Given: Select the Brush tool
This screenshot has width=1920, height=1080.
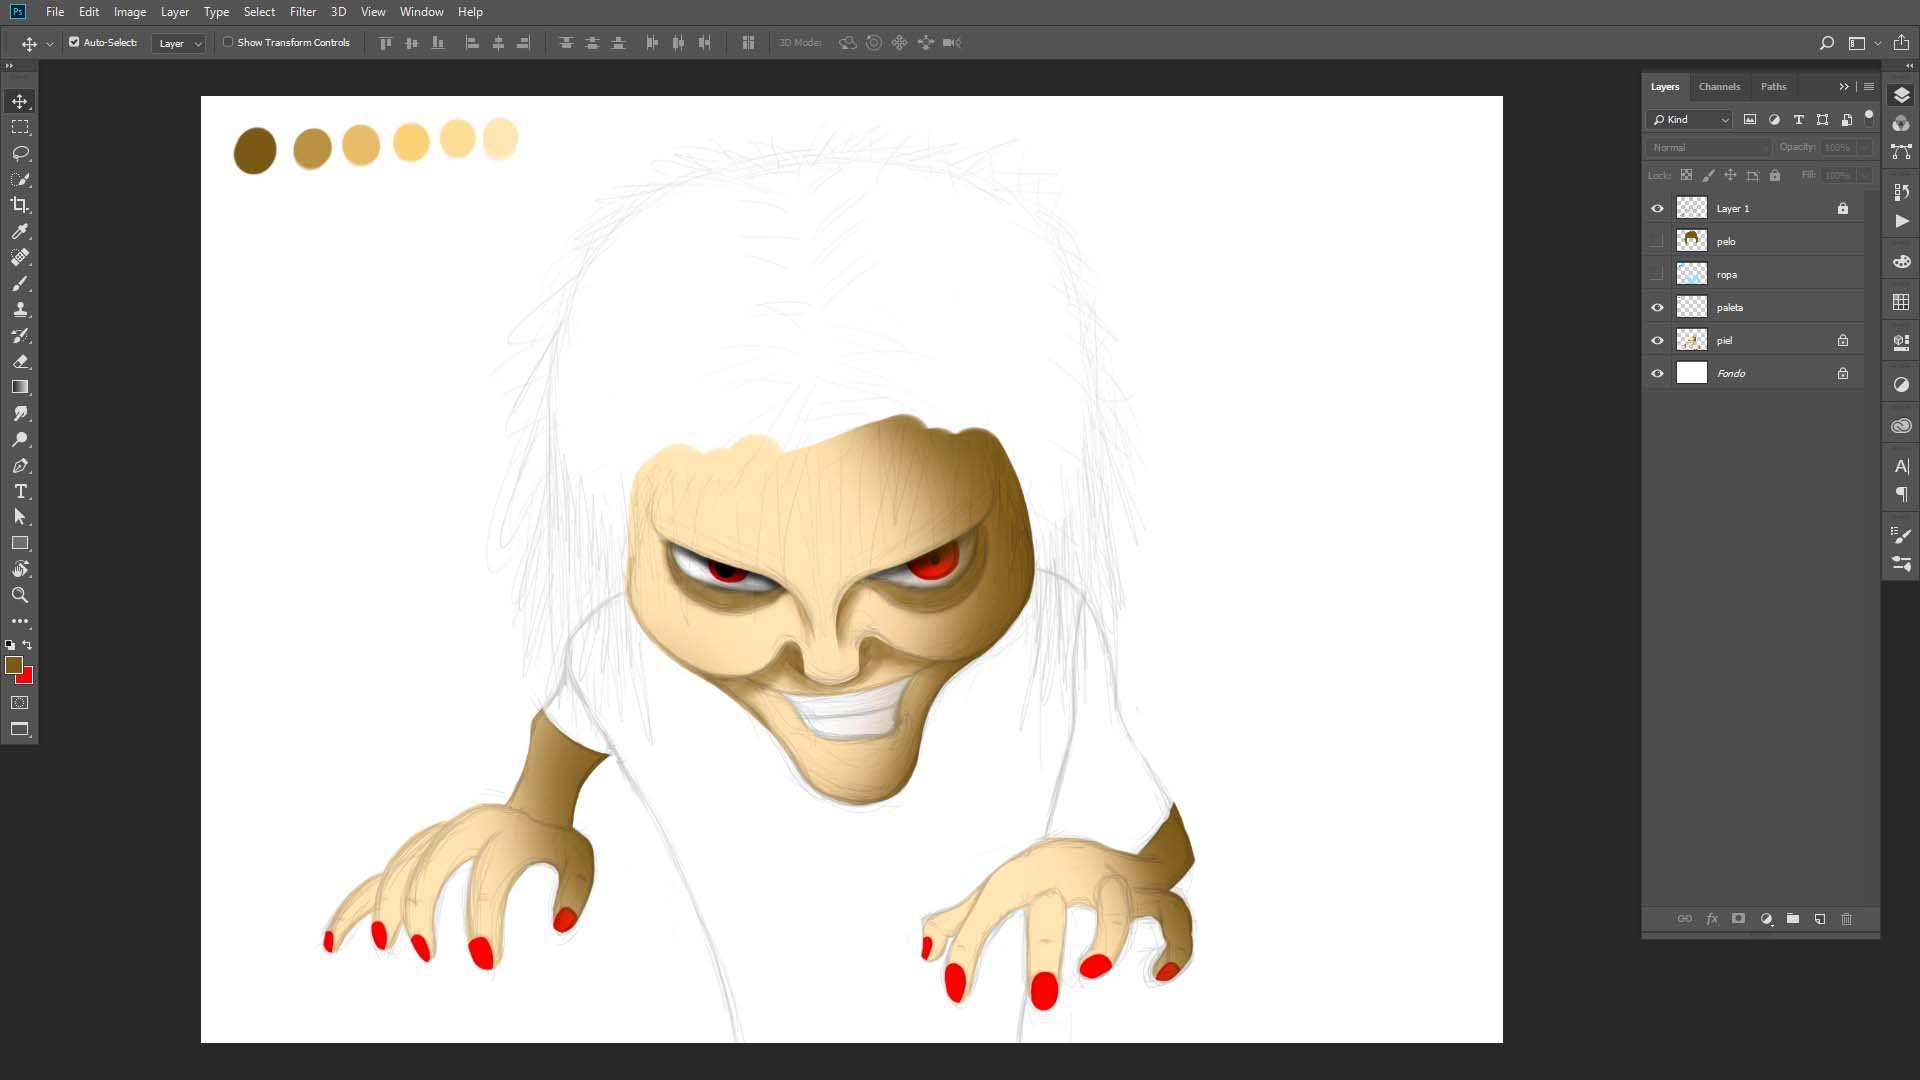Looking at the screenshot, I should pos(20,283).
